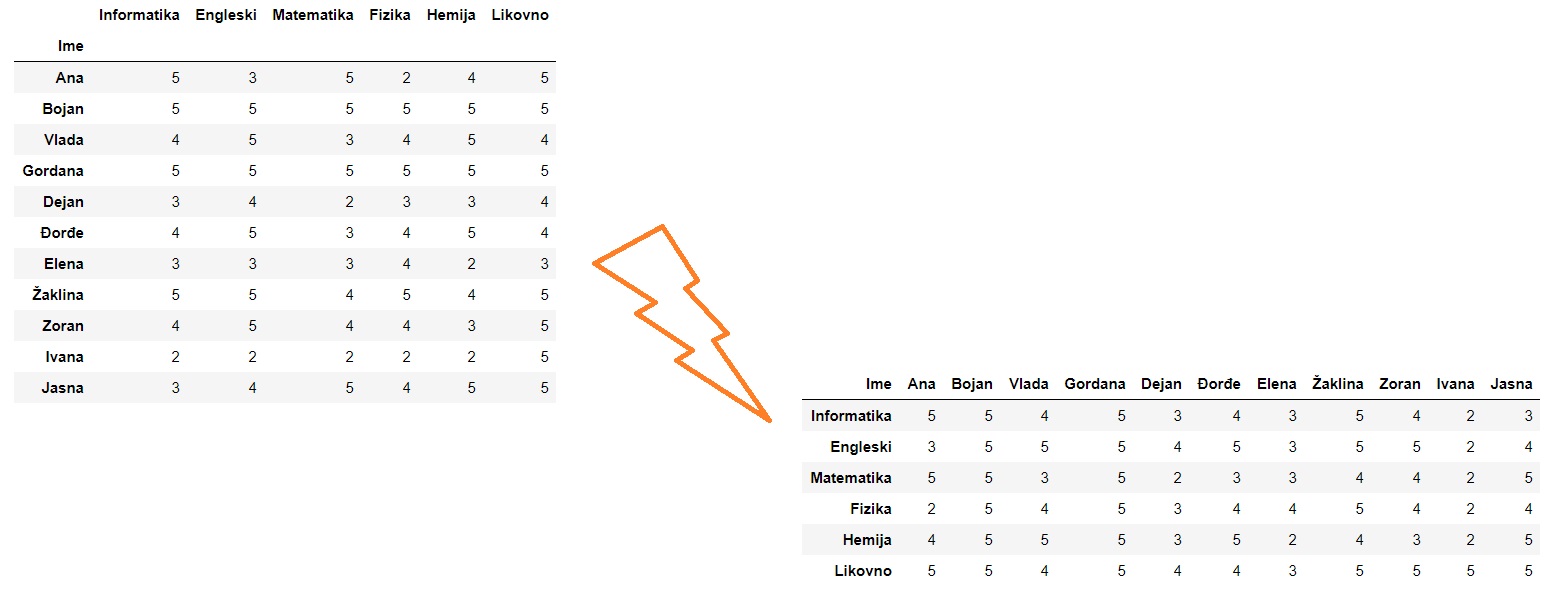Click the Informatika row label in transposed table
The image size is (1559, 604).
[851, 415]
